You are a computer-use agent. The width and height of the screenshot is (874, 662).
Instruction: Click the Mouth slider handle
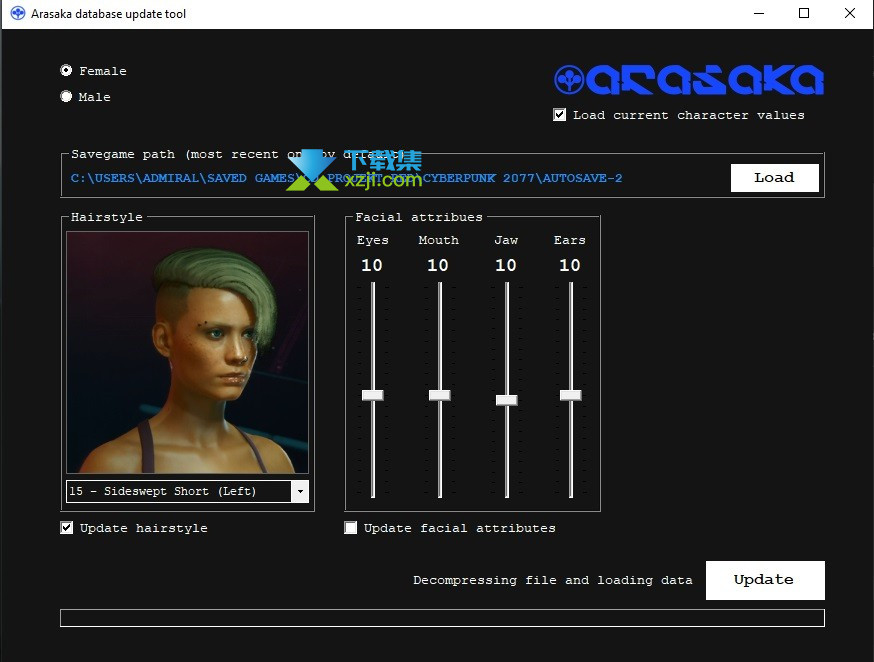click(x=440, y=395)
